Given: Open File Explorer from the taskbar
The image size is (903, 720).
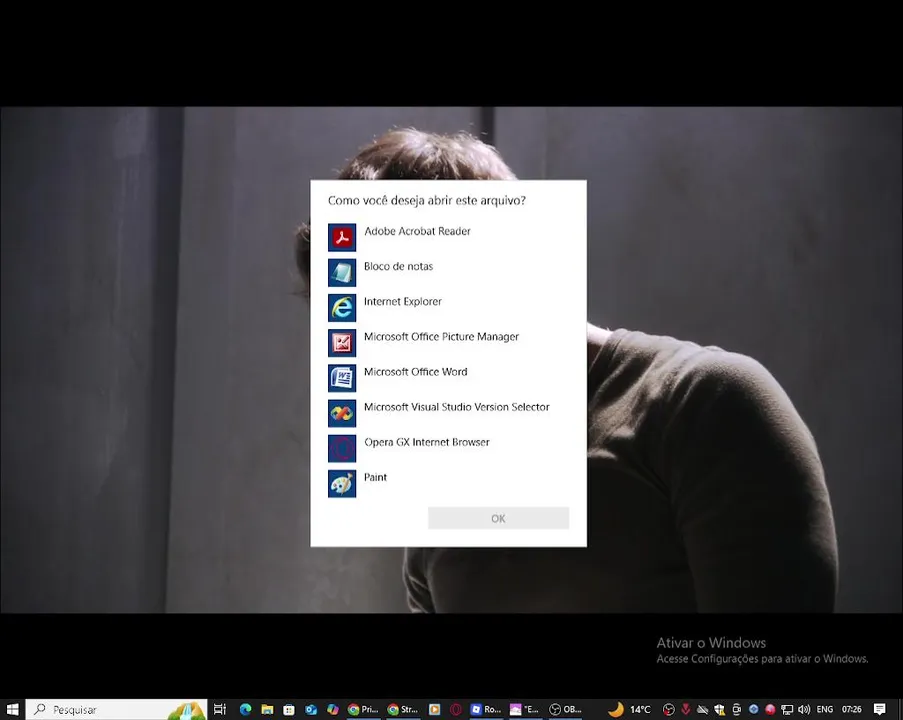Looking at the screenshot, I should click(x=267, y=710).
